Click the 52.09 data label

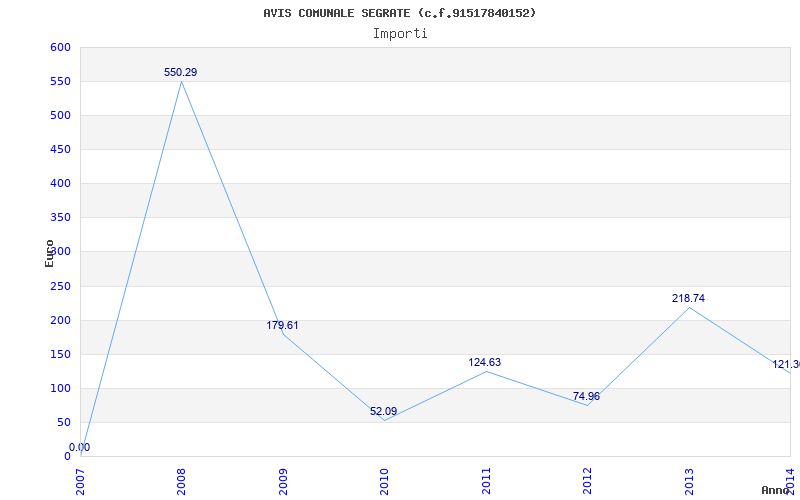pos(384,411)
